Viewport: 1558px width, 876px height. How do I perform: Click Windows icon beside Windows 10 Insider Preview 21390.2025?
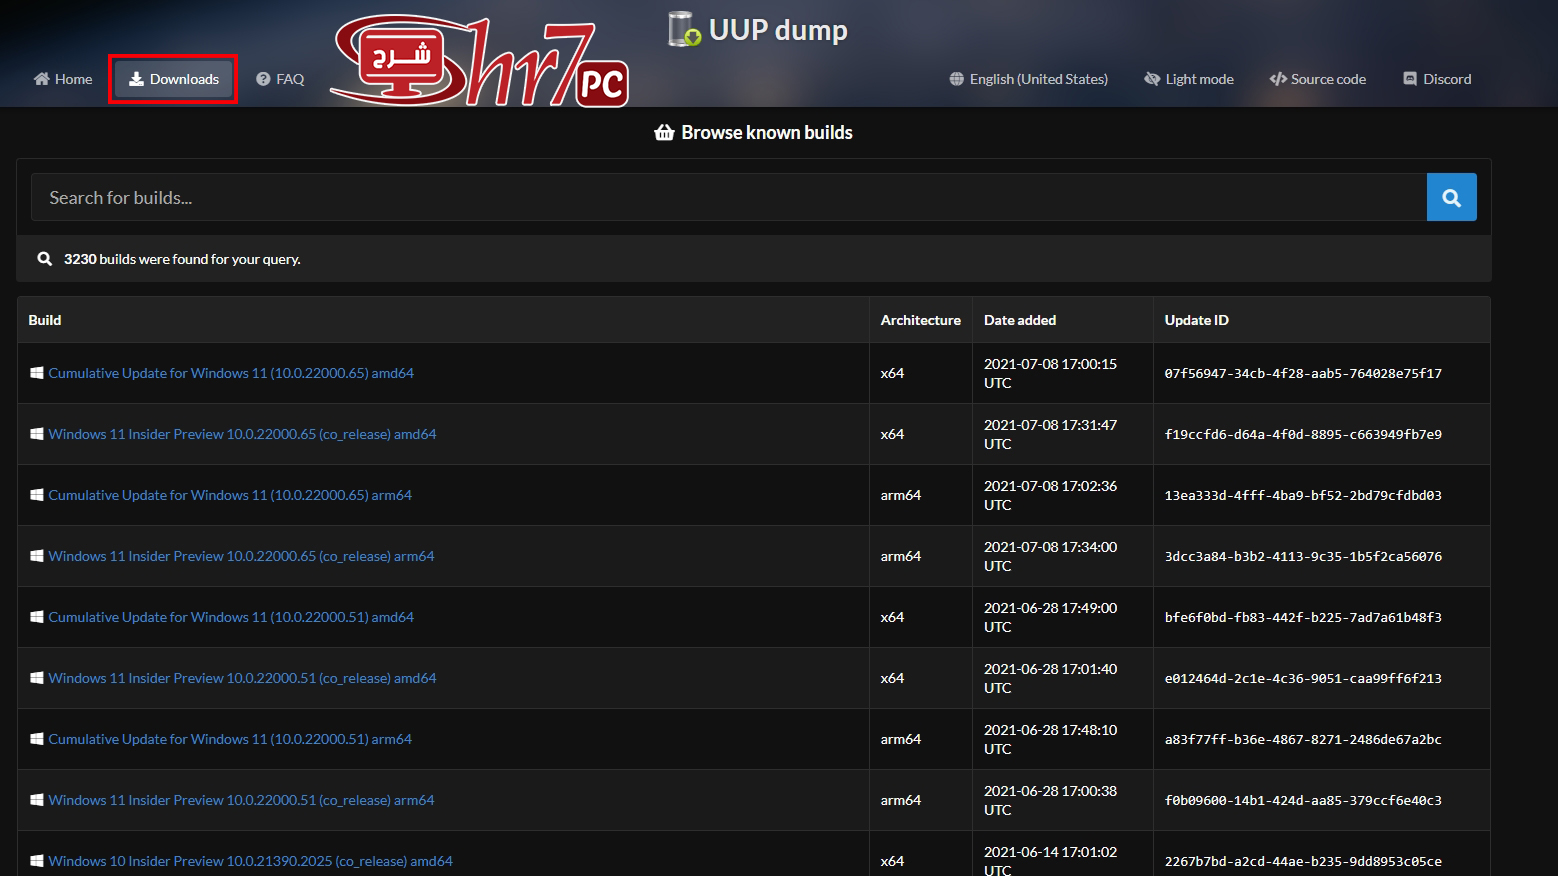click(37, 861)
